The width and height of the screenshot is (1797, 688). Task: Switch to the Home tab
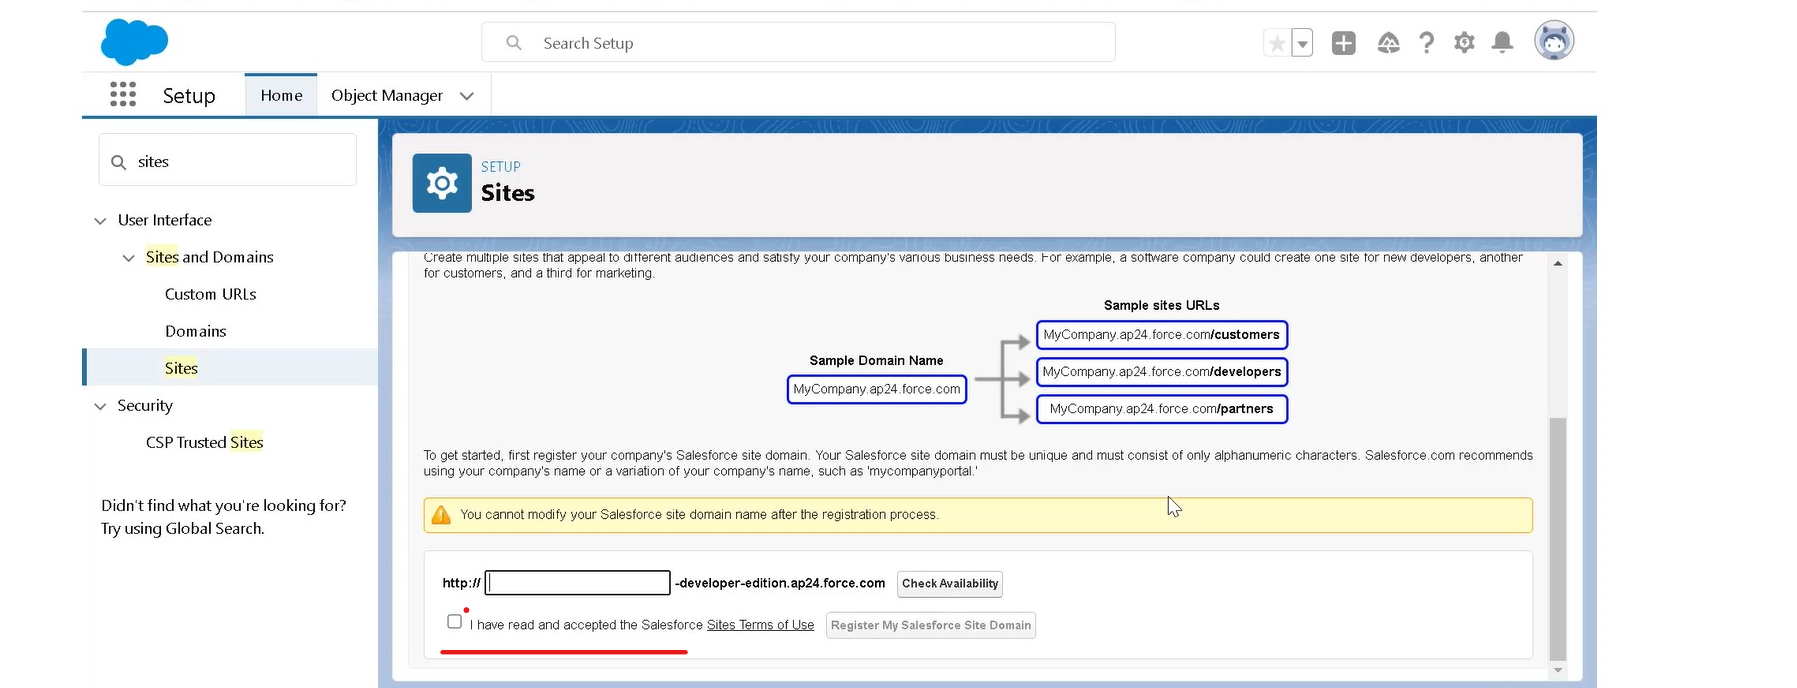point(281,95)
